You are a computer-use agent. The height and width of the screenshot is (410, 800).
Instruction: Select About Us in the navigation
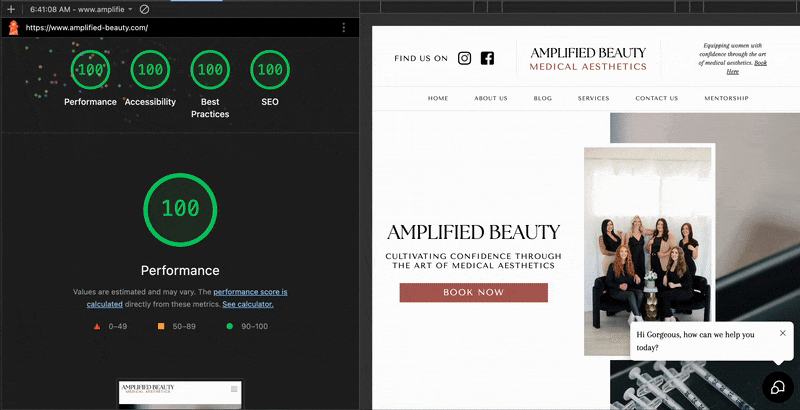[491, 99]
